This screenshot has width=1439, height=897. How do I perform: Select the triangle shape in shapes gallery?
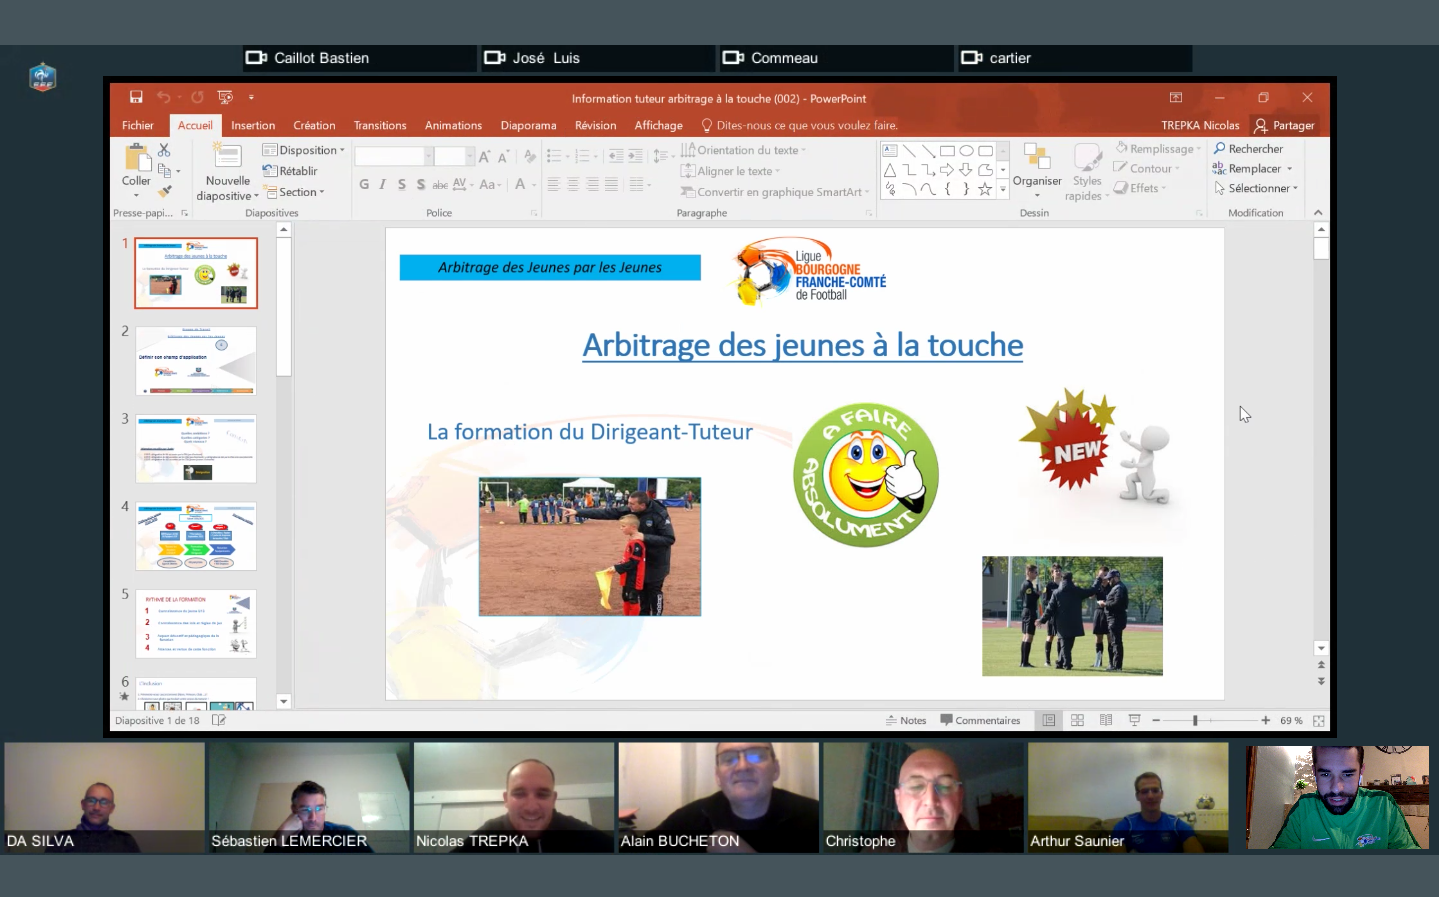point(889,170)
